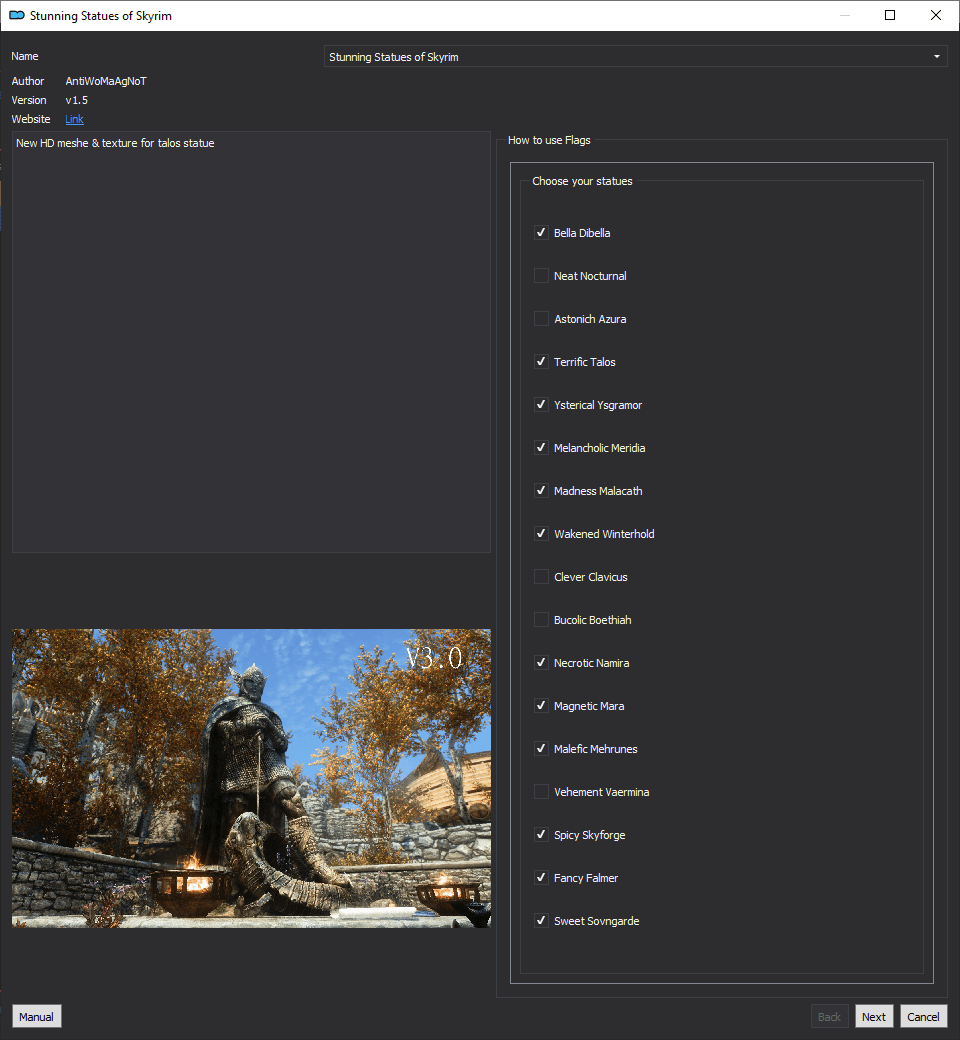Uncheck the Bella Dibella checkbox
960x1040 pixels.
click(541, 233)
